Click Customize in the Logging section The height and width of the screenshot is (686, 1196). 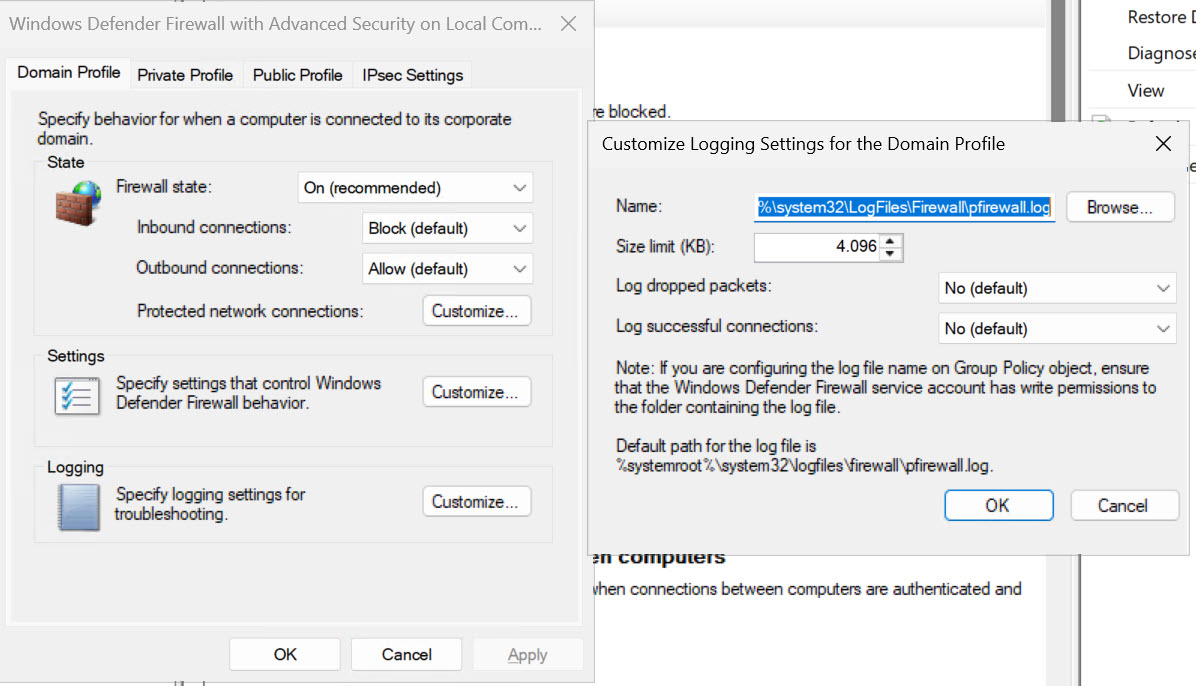pos(477,501)
